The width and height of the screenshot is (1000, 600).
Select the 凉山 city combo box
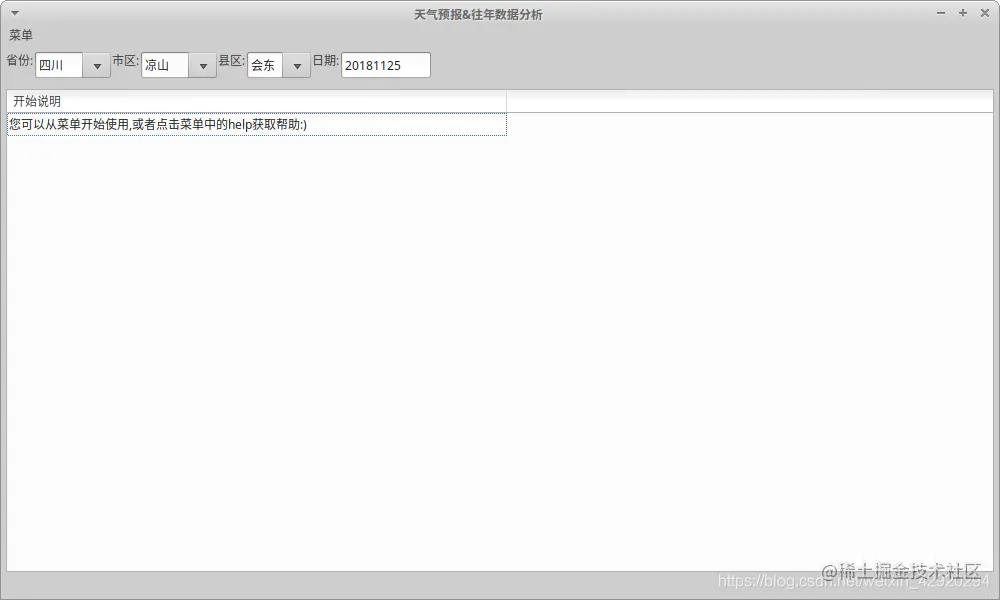(x=165, y=64)
